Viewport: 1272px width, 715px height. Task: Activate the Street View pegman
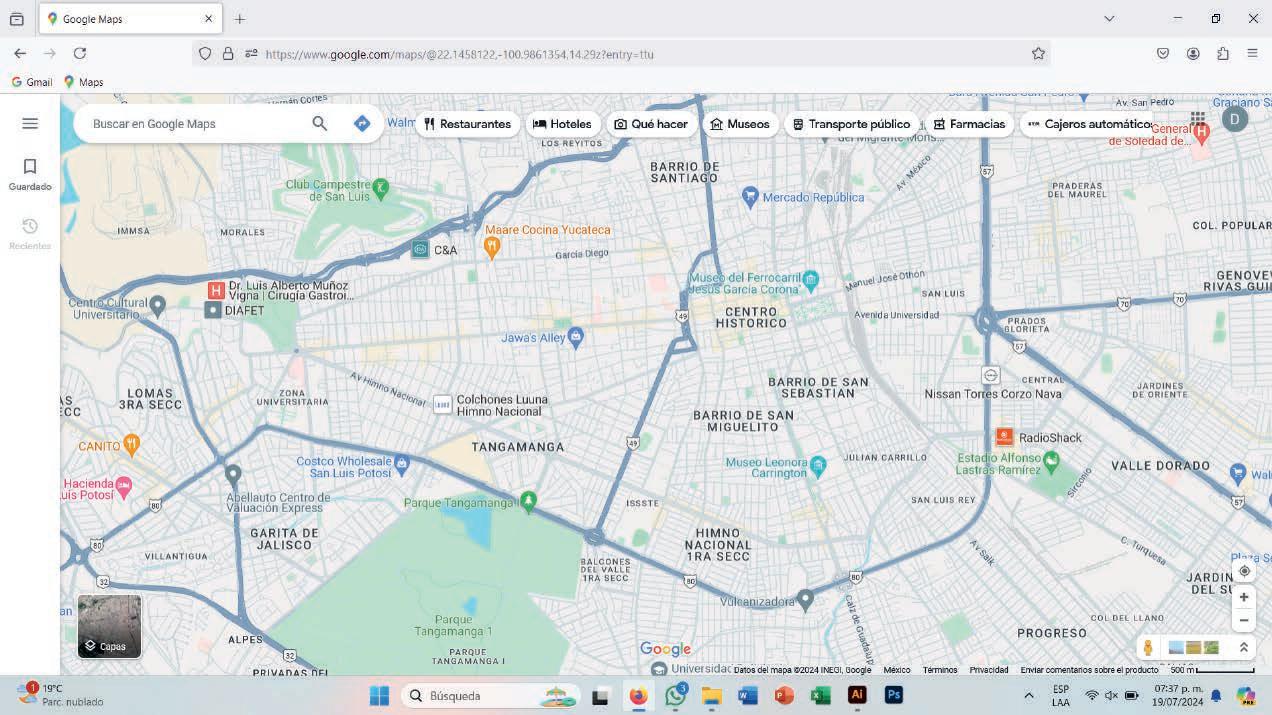click(1148, 648)
